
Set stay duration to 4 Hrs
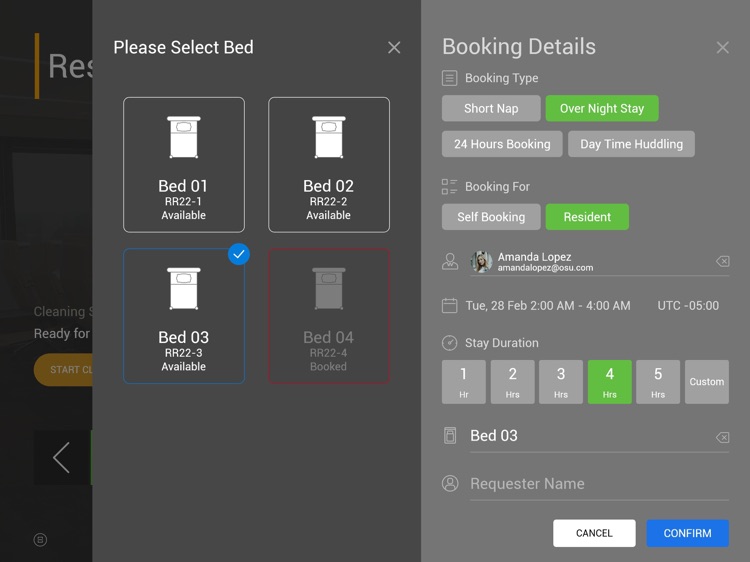pyautogui.click(x=609, y=382)
